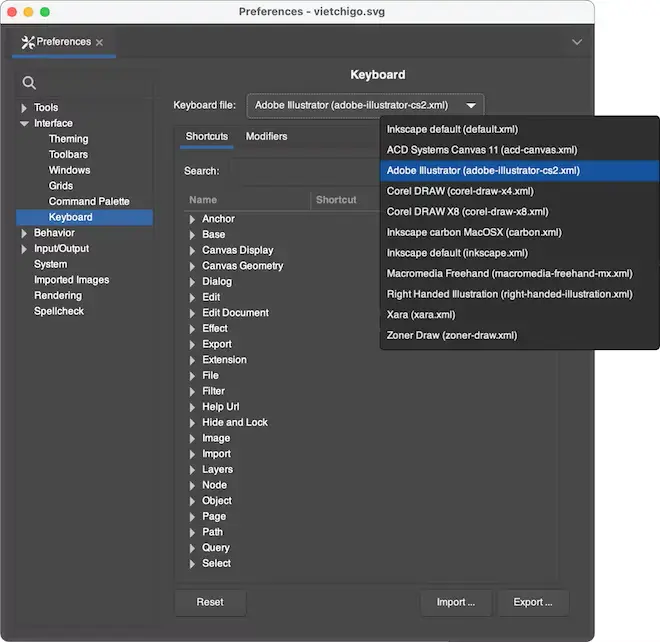Expand the Tools category in sidebar
The image size is (660, 642).
pos(25,108)
